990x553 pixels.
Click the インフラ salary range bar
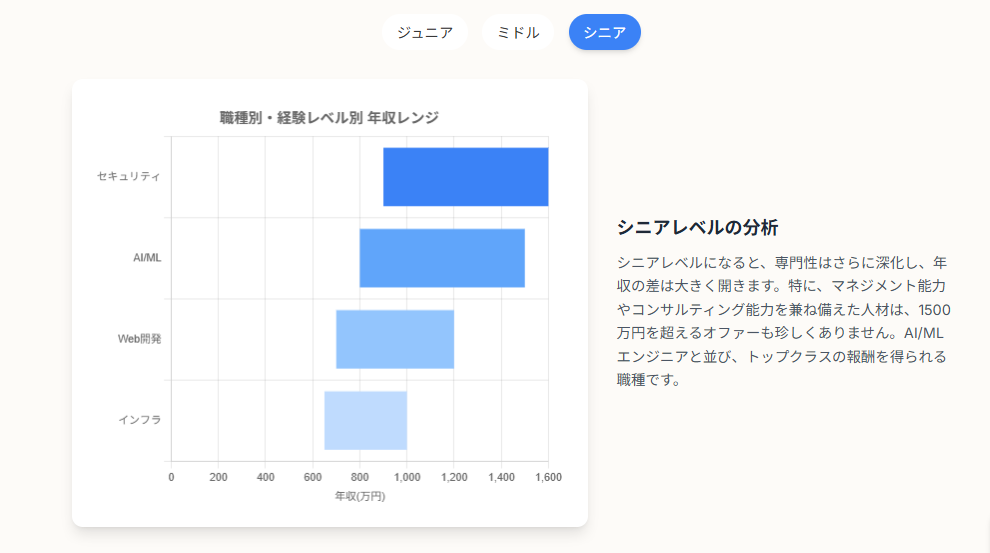point(366,420)
